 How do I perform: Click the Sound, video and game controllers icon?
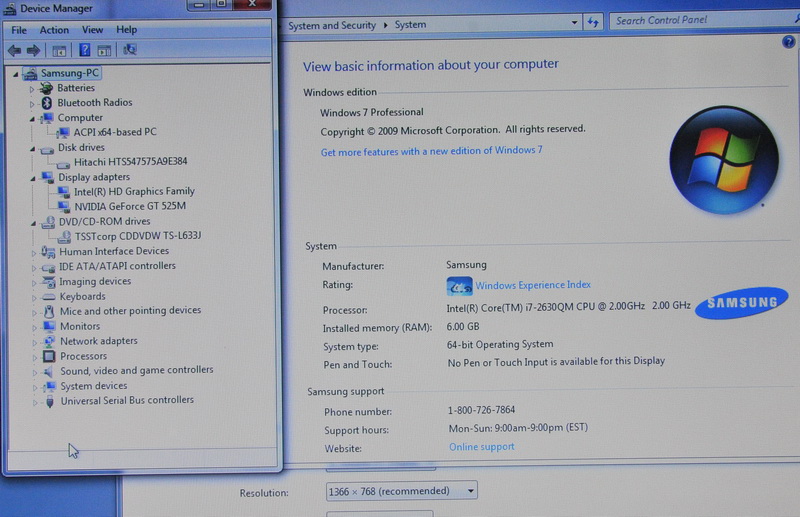click(x=48, y=371)
